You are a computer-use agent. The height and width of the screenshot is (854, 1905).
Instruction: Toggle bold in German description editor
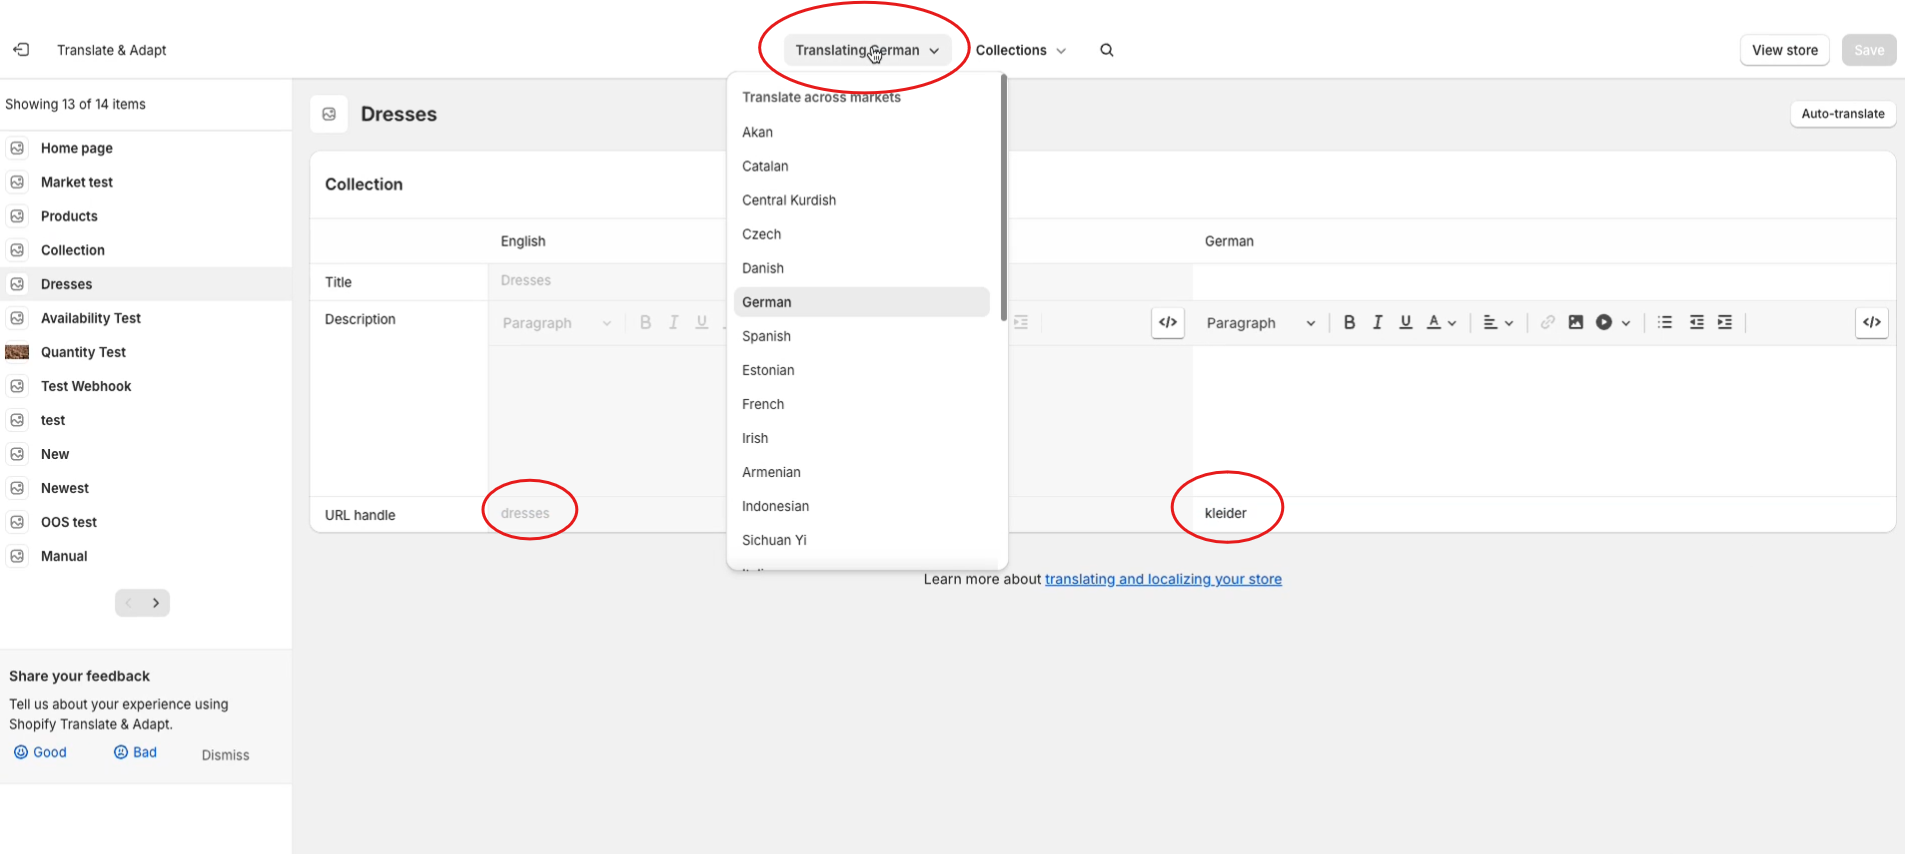[1349, 322]
